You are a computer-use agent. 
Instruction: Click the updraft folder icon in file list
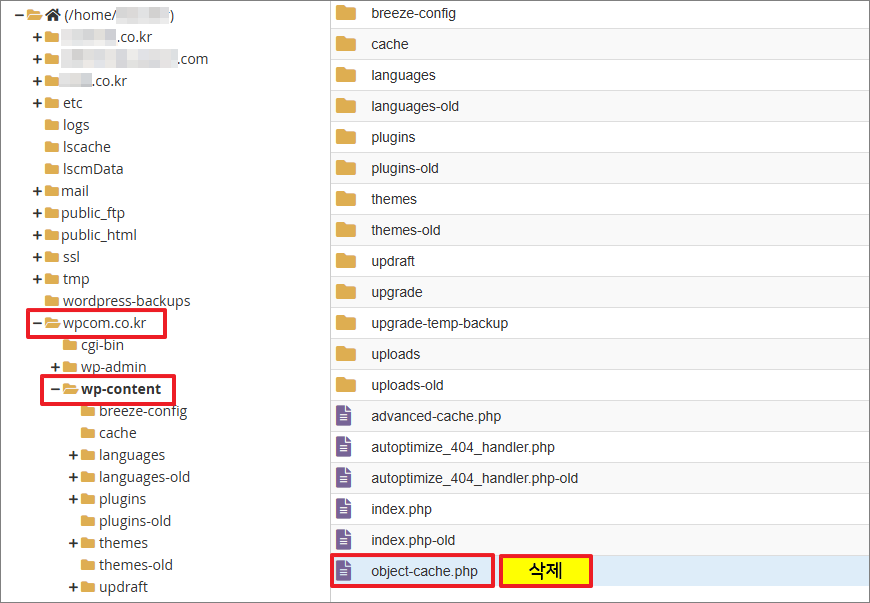[x=346, y=261]
